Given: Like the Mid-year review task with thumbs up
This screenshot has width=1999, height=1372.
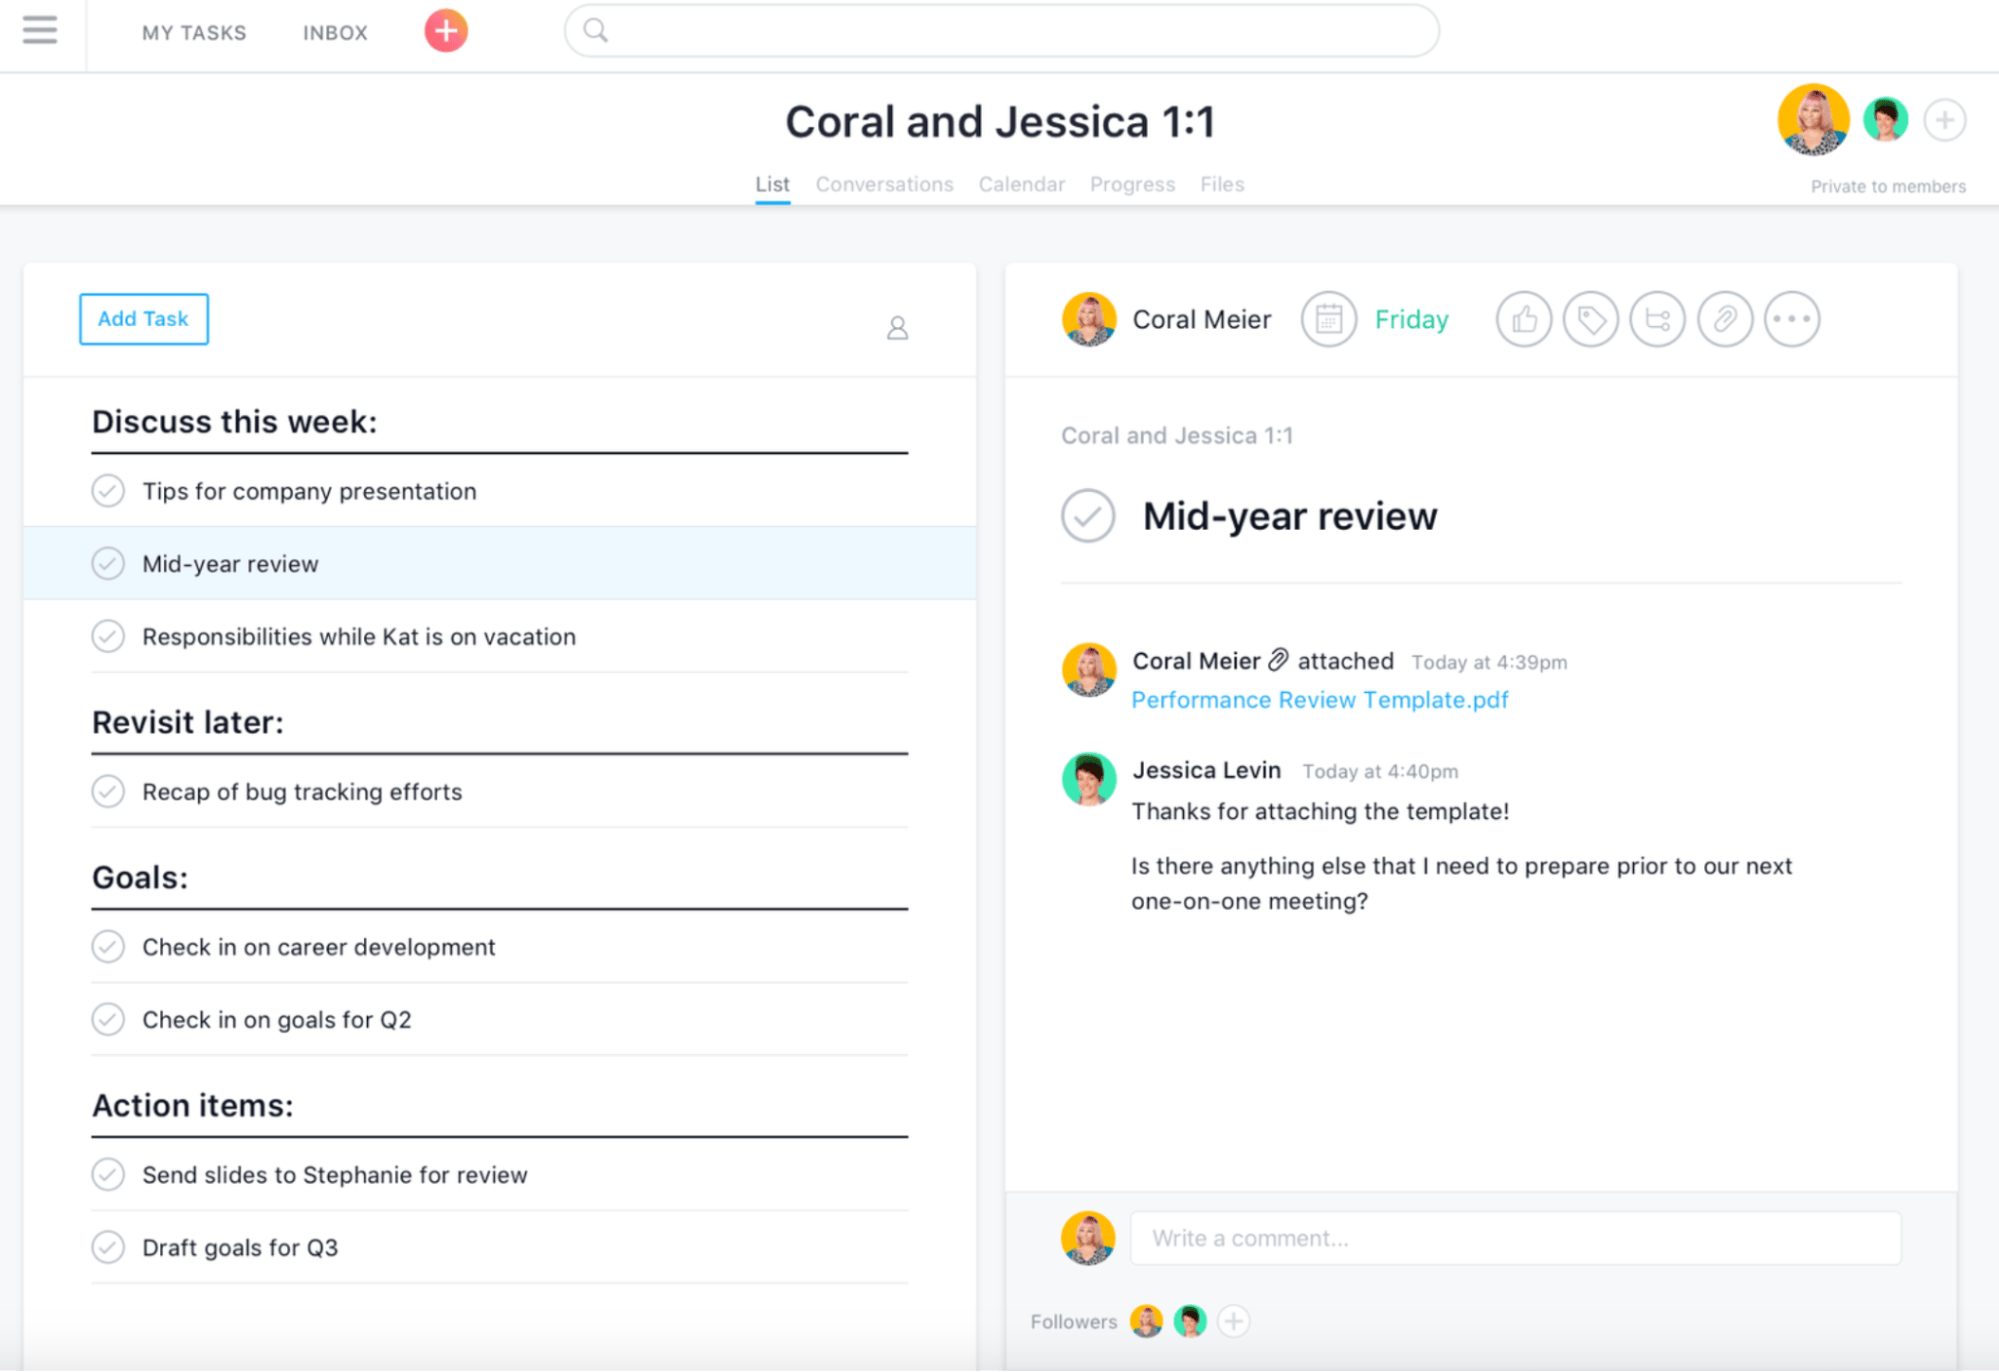Looking at the screenshot, I should point(1523,319).
